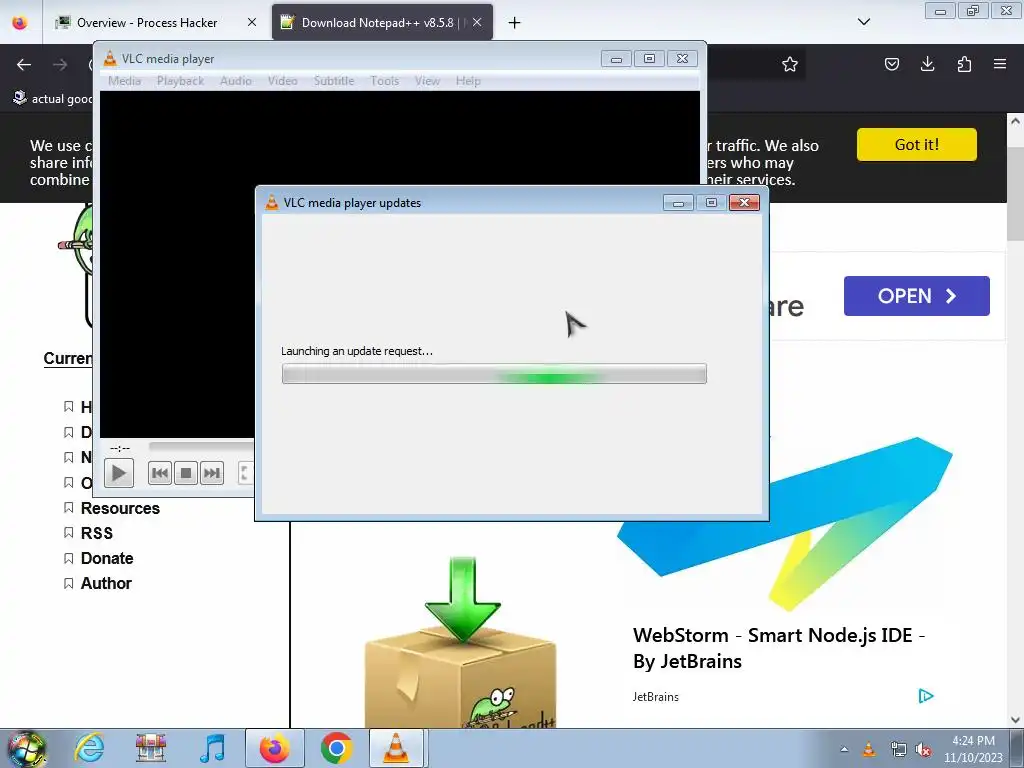Open music player from taskbar
This screenshot has height=768, width=1024.
[x=212, y=748]
